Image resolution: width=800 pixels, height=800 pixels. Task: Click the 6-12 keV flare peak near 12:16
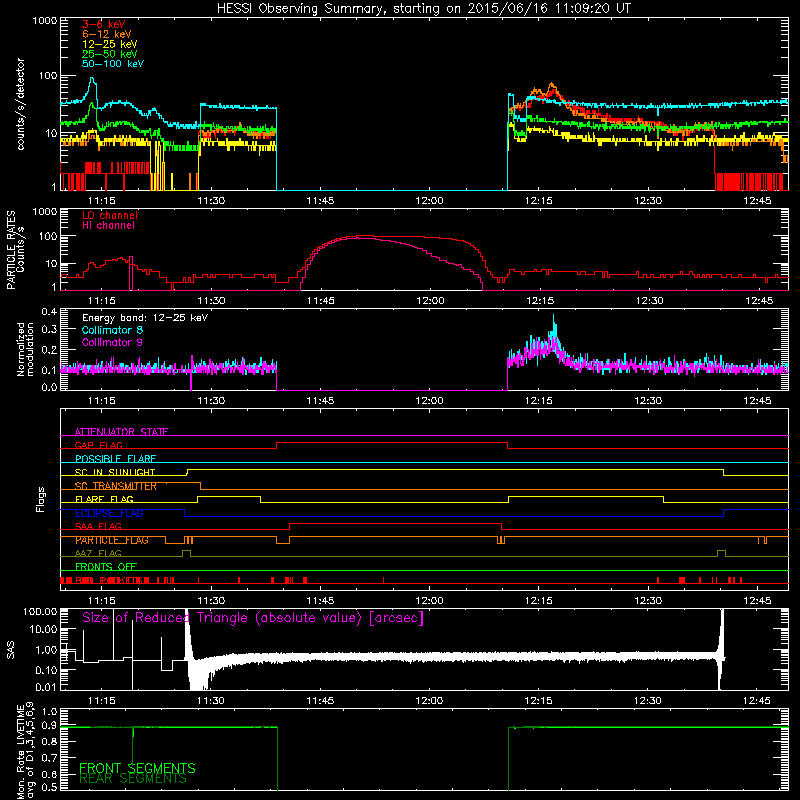[552, 85]
